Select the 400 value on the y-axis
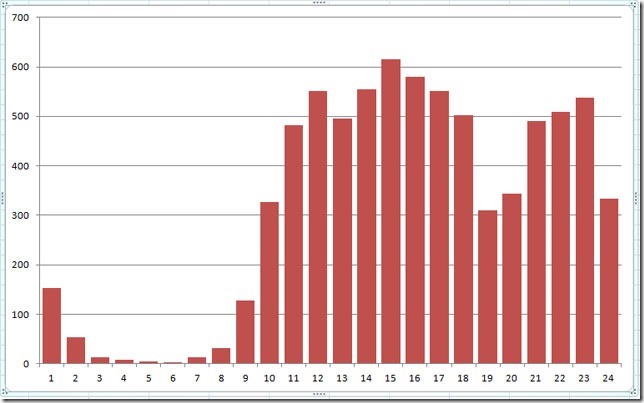Viewport: 644px width, 403px height. (x=23, y=166)
